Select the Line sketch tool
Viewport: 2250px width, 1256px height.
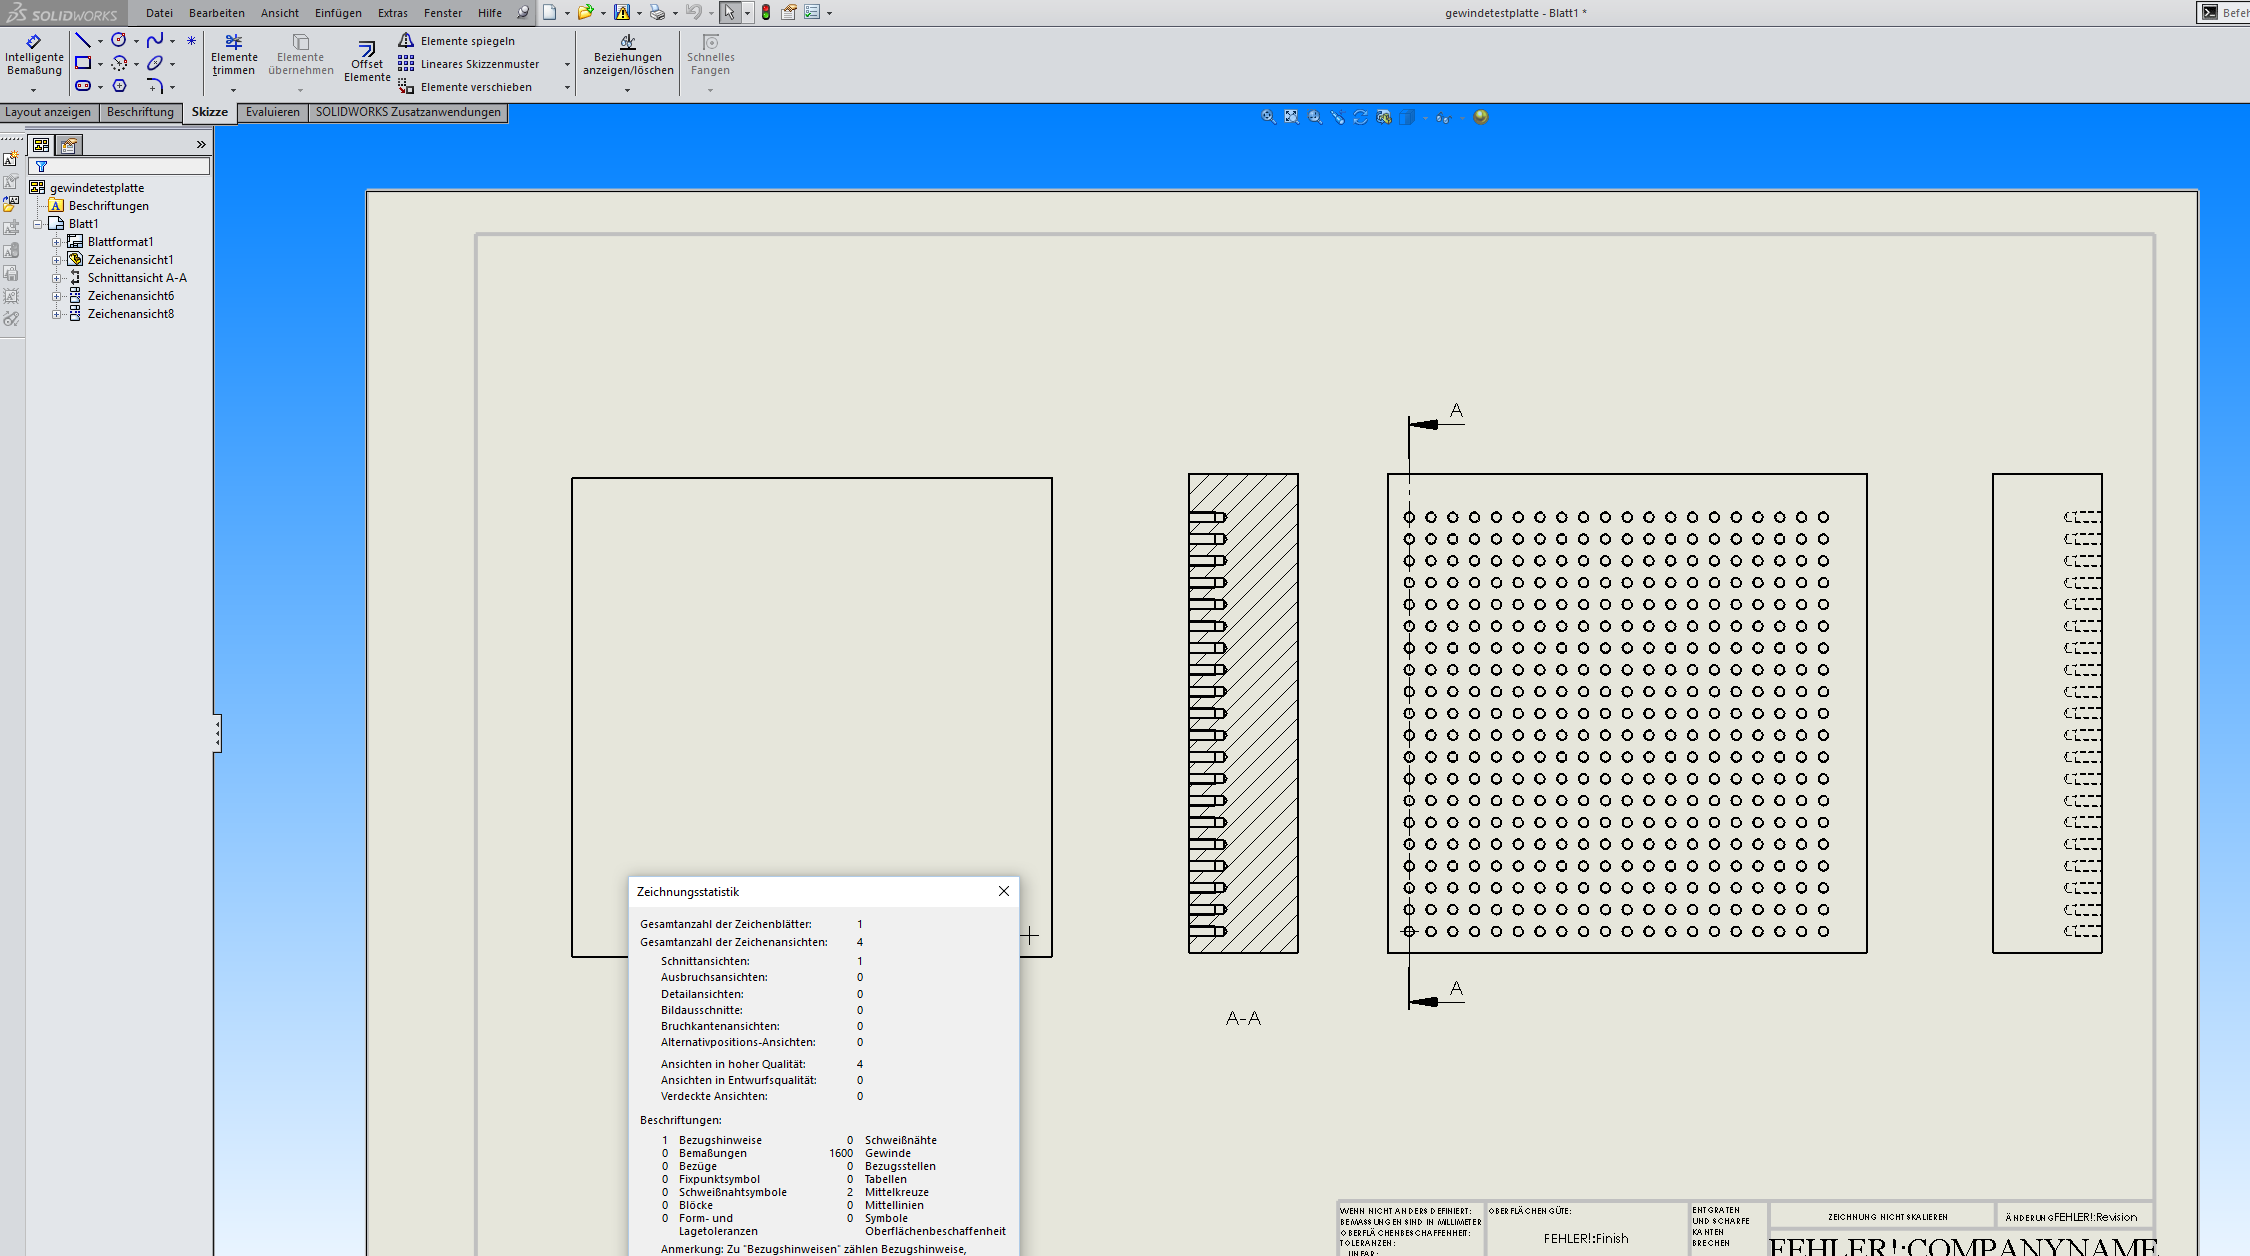83,40
